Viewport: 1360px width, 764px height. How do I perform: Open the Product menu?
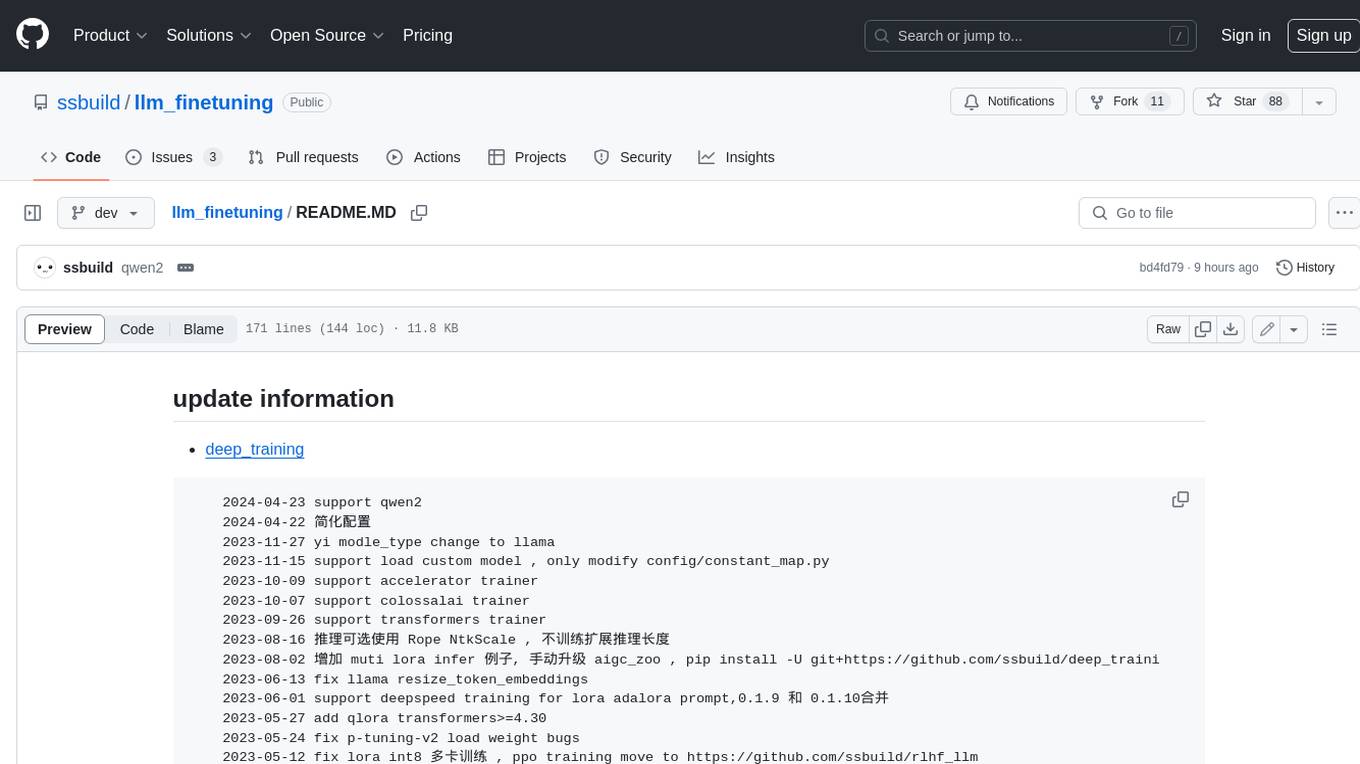click(110, 35)
